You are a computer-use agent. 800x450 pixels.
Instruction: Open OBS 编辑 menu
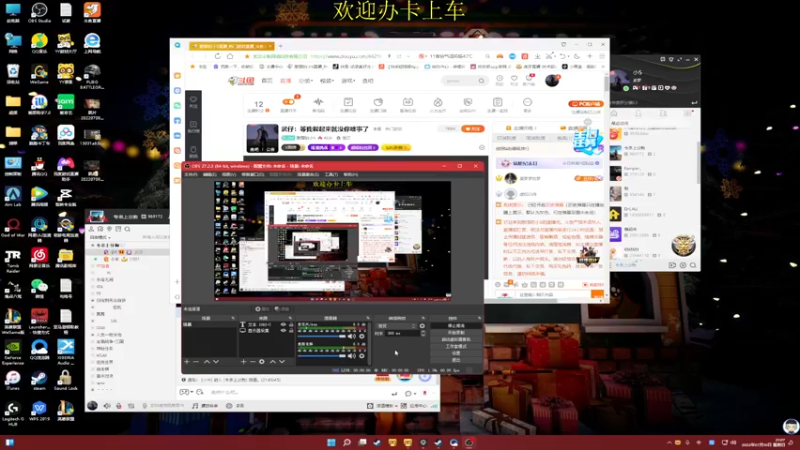pos(210,174)
